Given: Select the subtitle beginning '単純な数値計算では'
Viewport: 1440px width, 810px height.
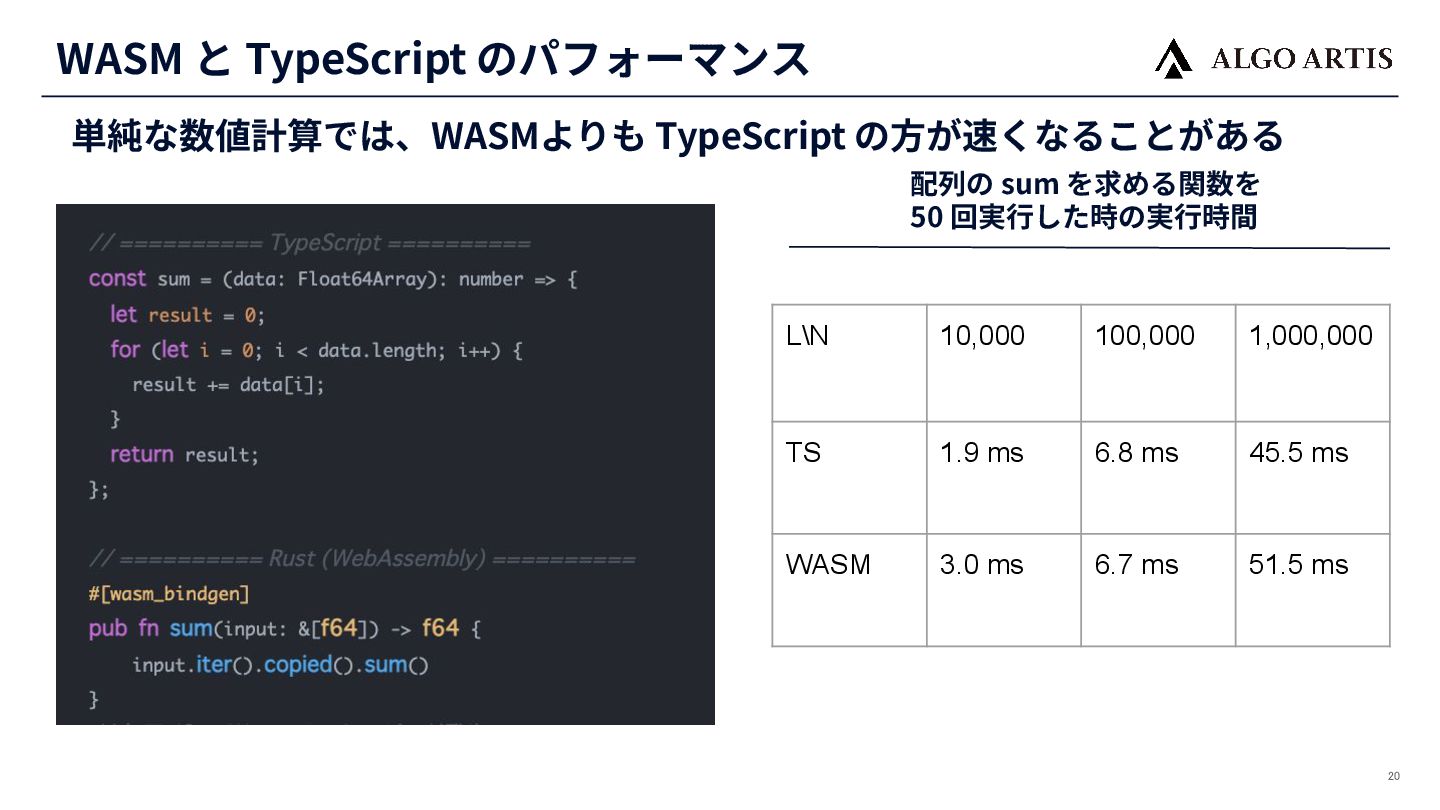Looking at the screenshot, I should point(677,135).
